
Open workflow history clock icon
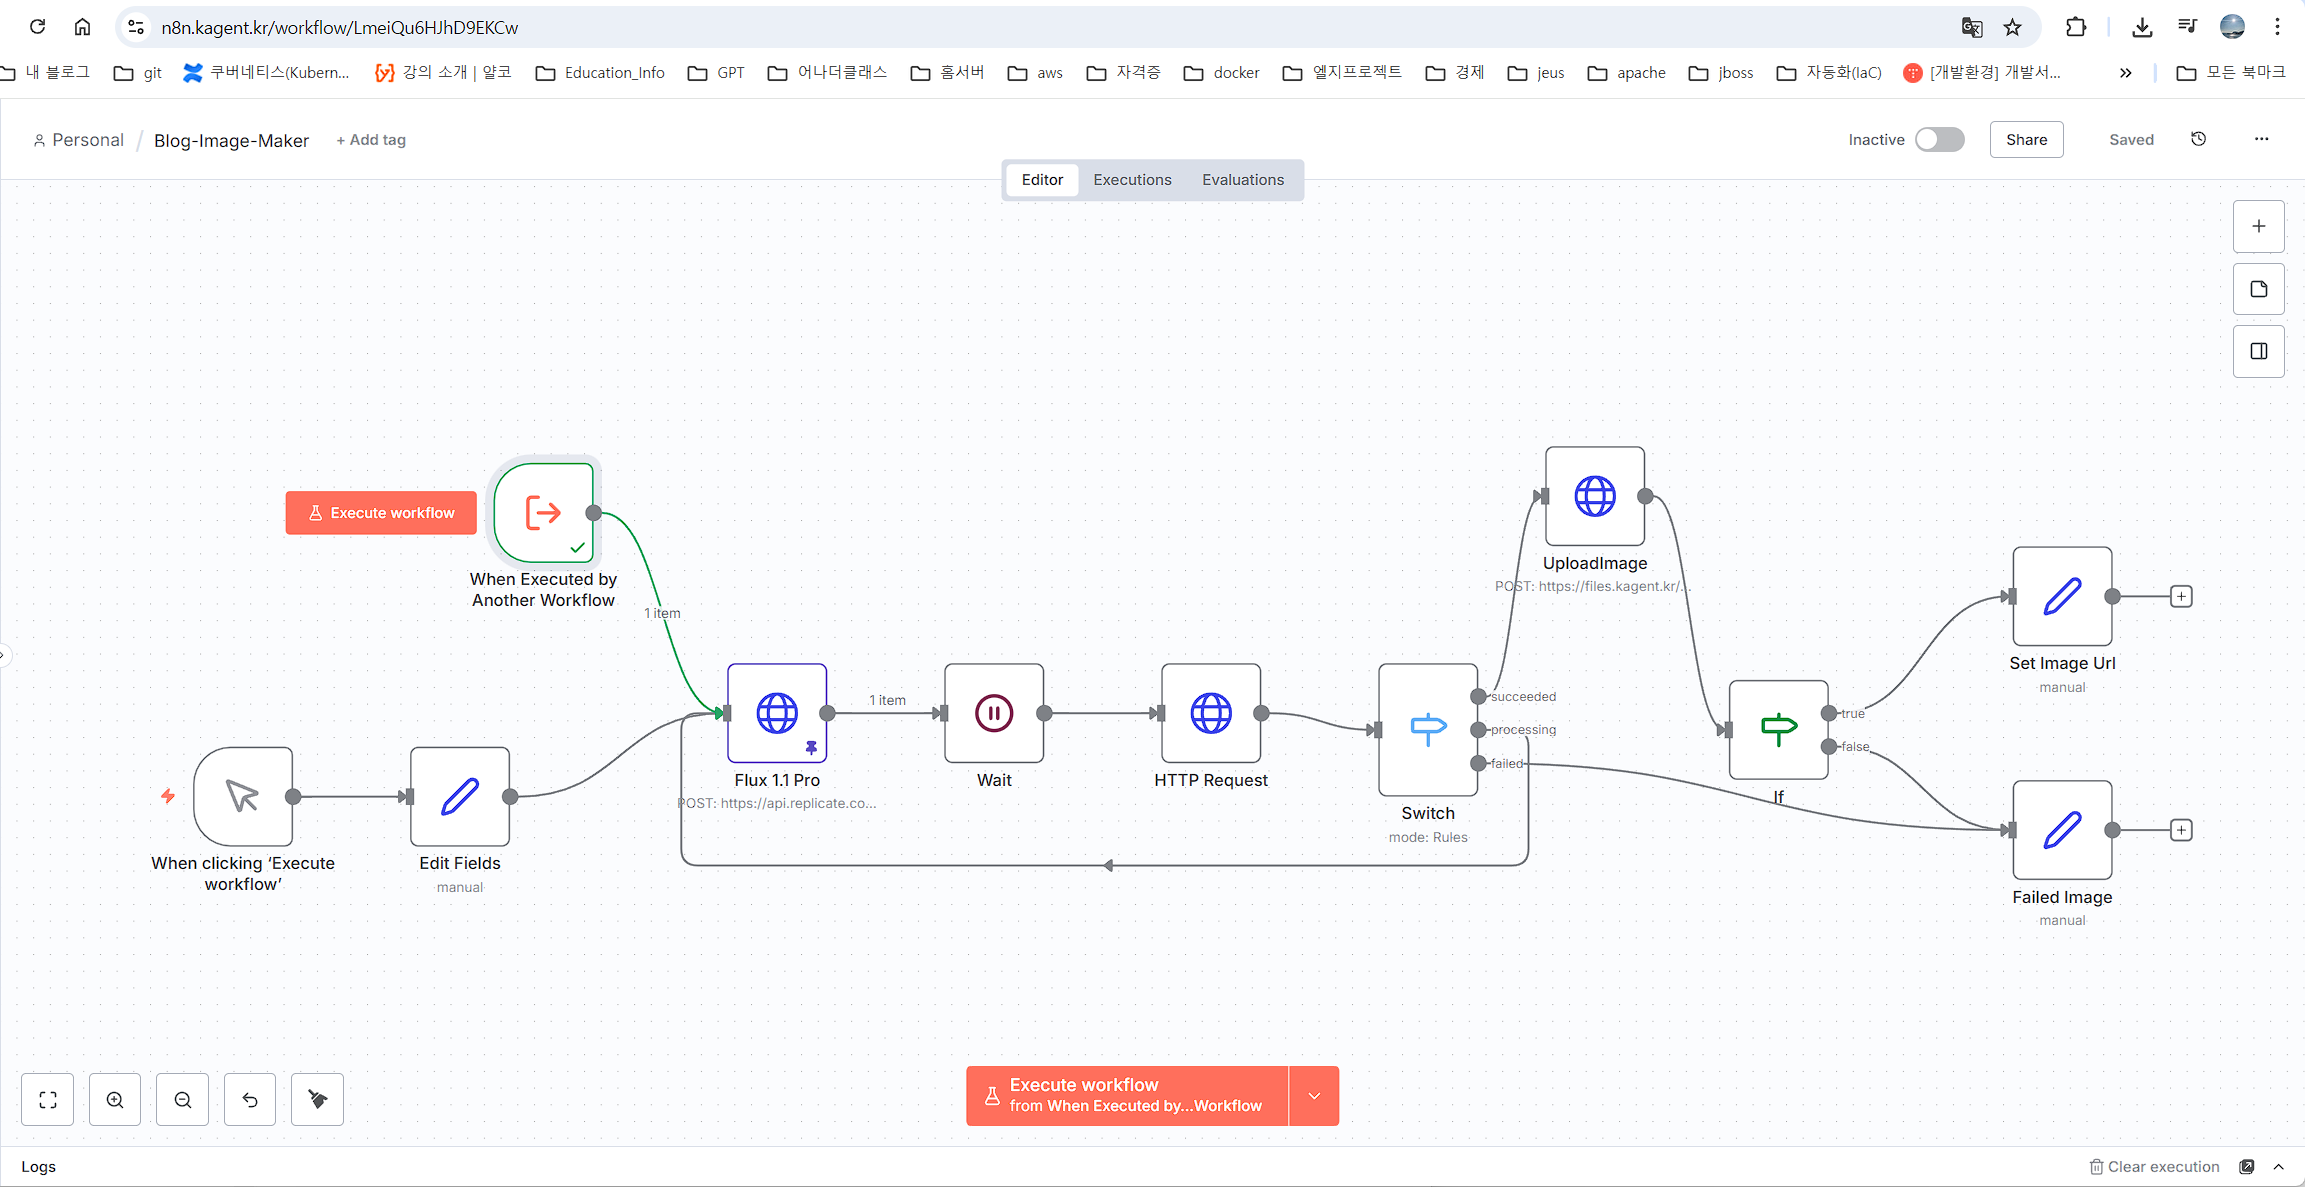click(x=2198, y=139)
